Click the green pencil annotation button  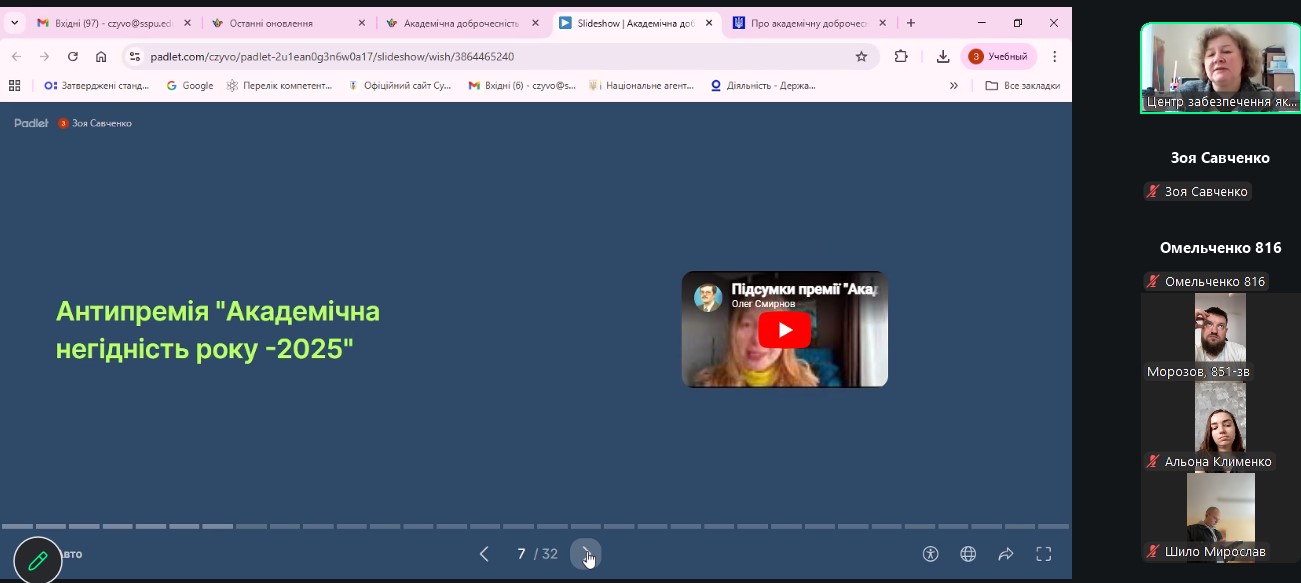coord(38,560)
